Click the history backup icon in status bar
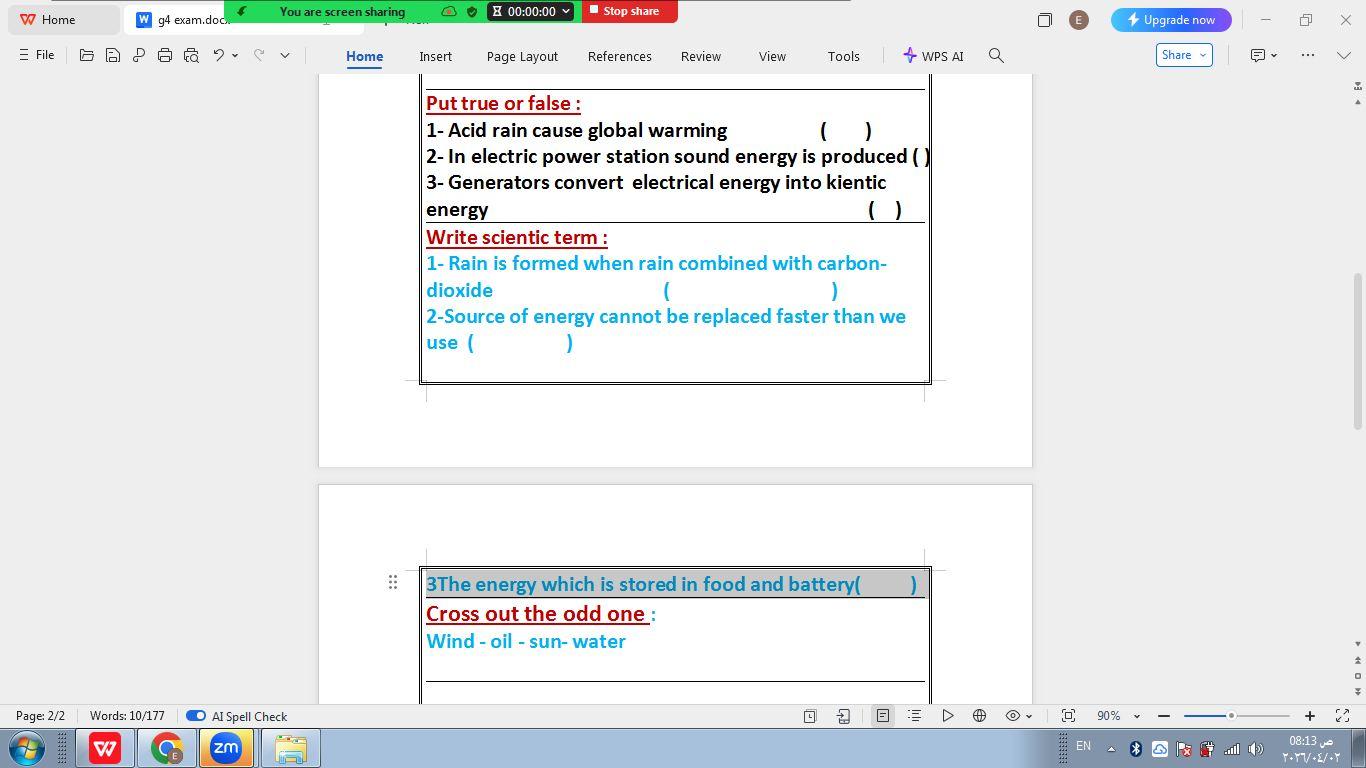Viewport: 1366px width, 768px height. (810, 716)
